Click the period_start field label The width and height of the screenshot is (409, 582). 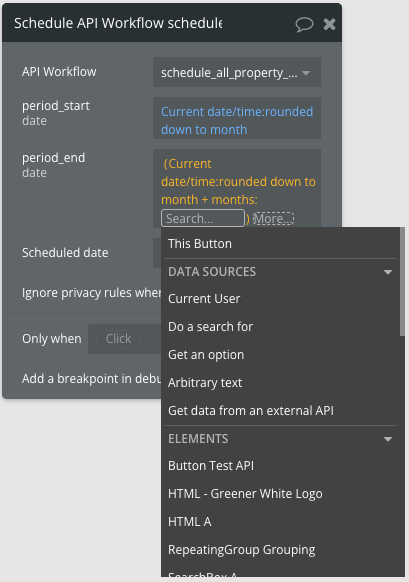click(56, 106)
